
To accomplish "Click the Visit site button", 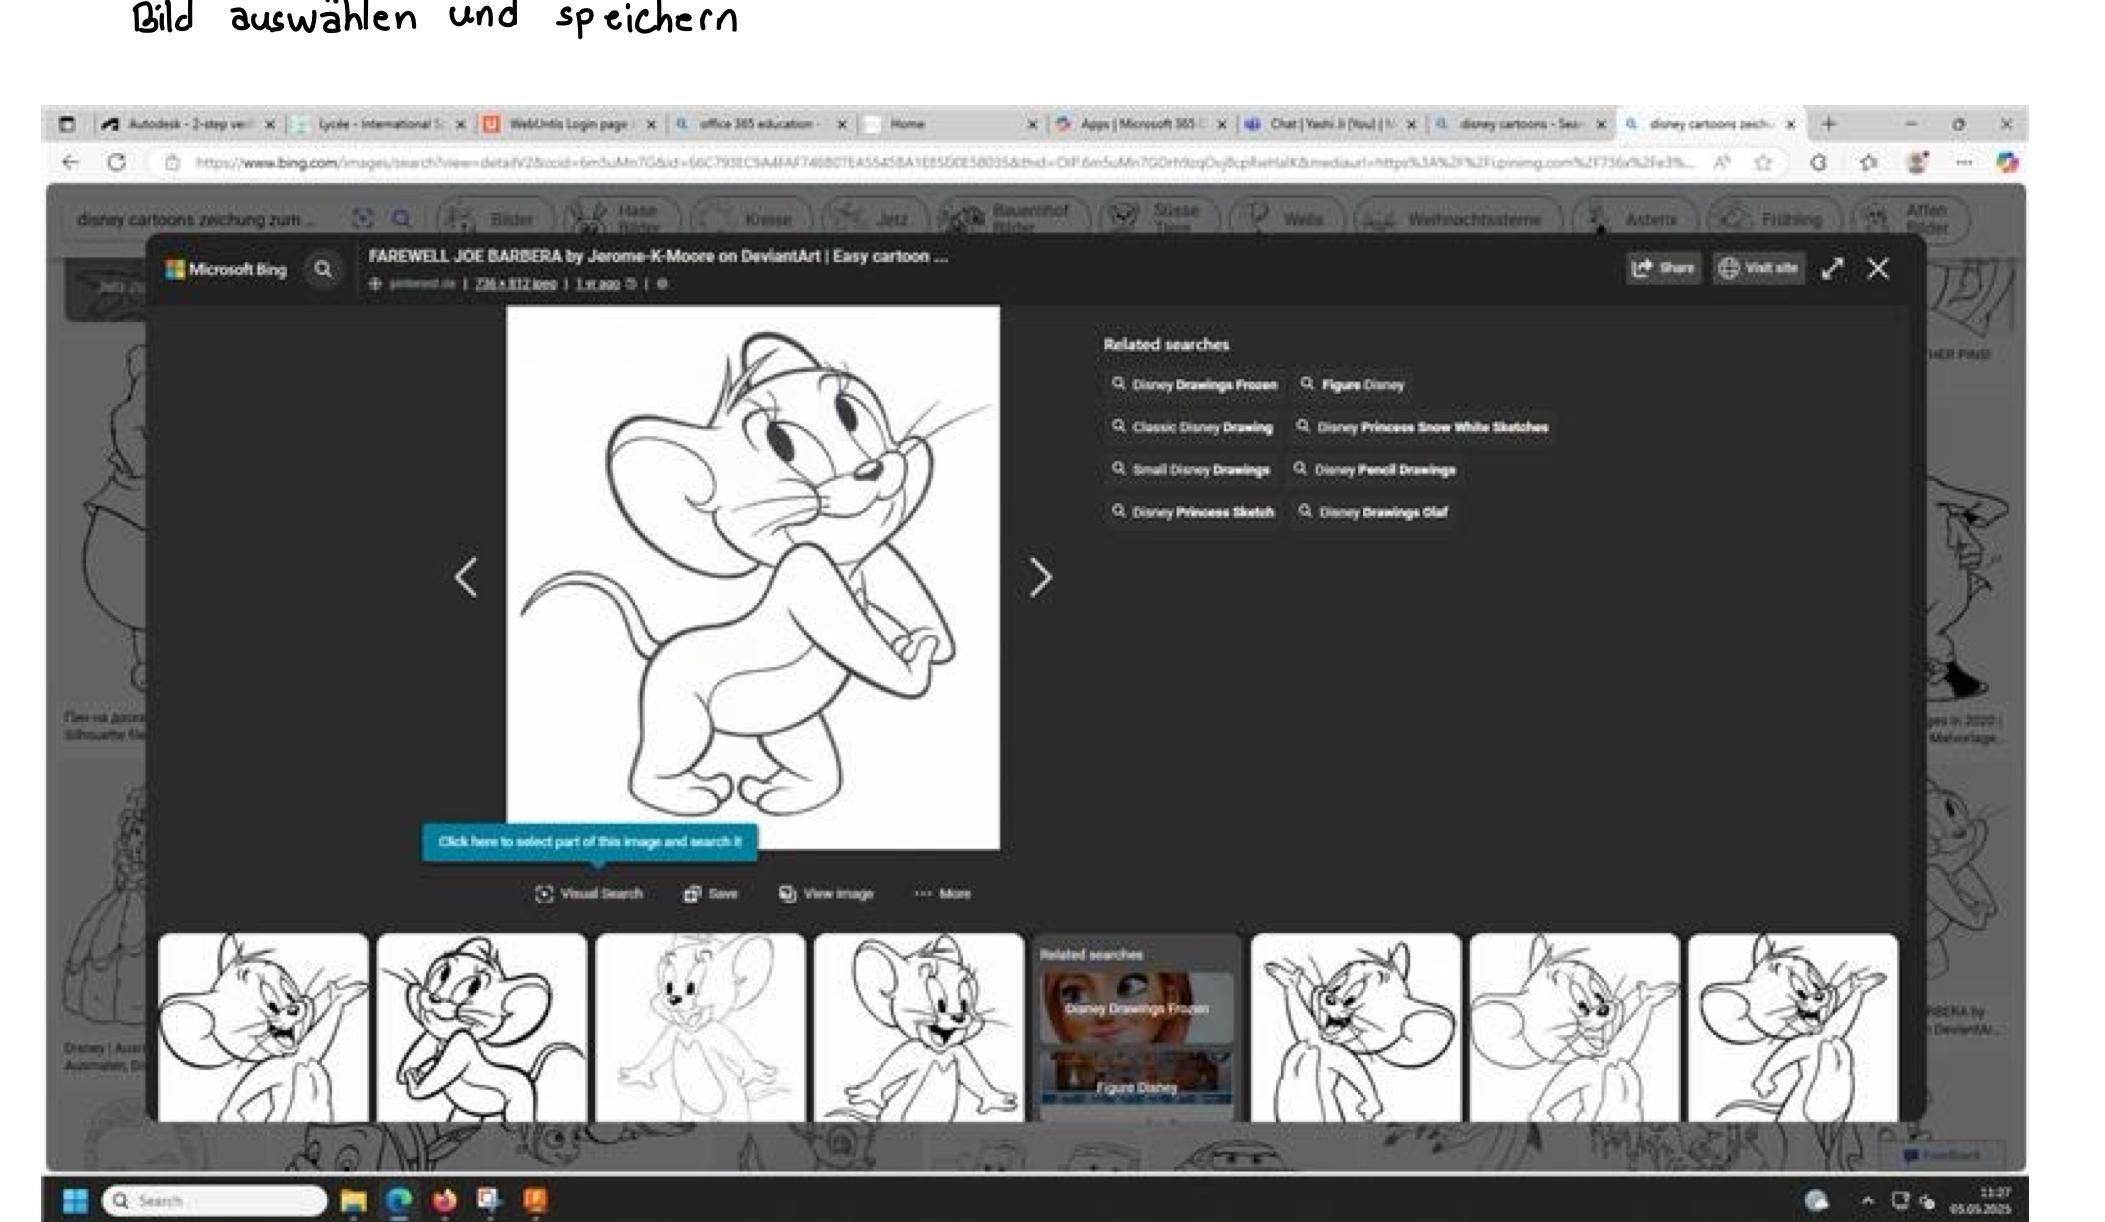I will [1758, 268].
